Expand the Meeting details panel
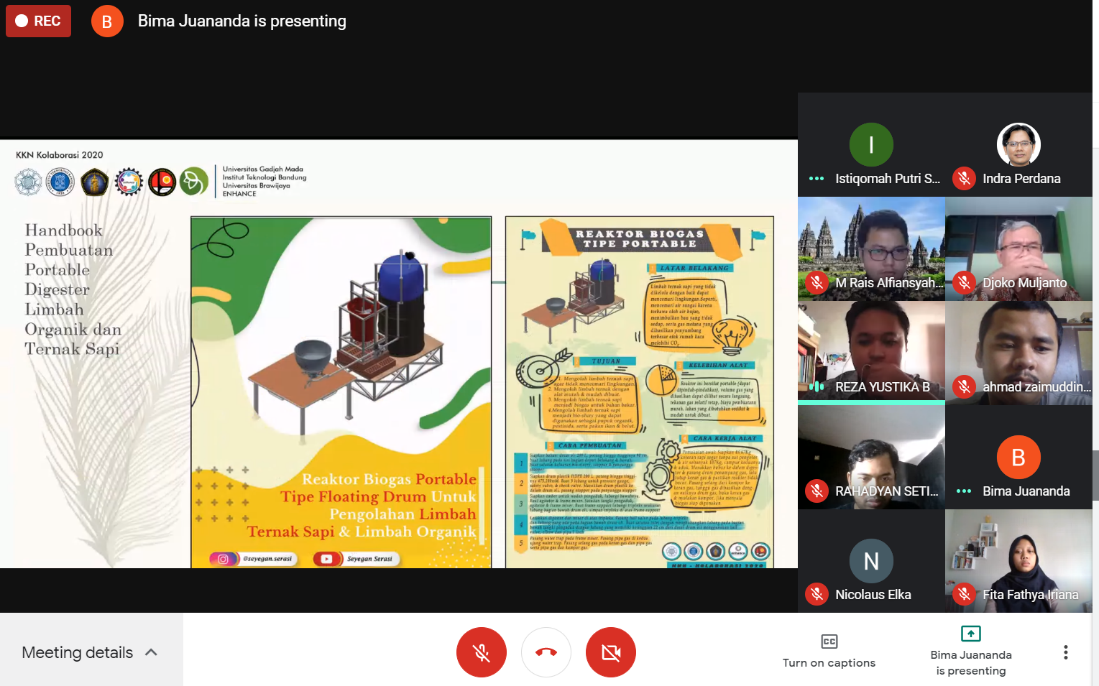This screenshot has height=686, width=1099. pyautogui.click(x=90, y=653)
